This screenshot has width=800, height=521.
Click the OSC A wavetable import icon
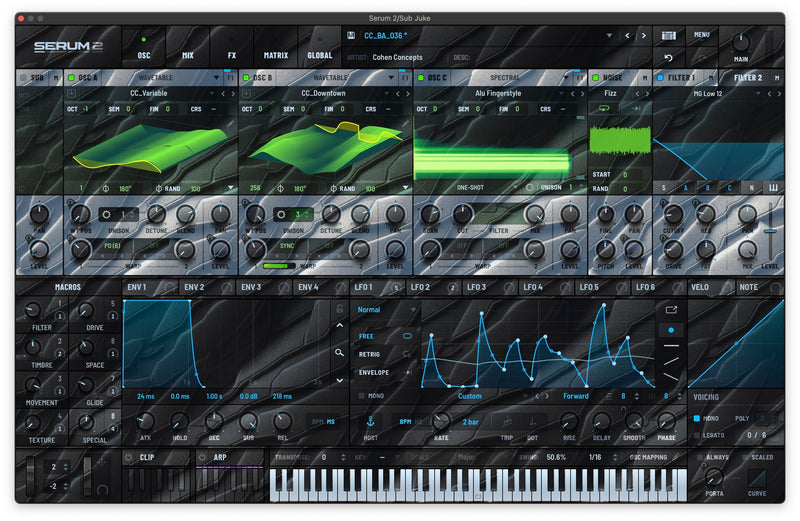pos(71,93)
